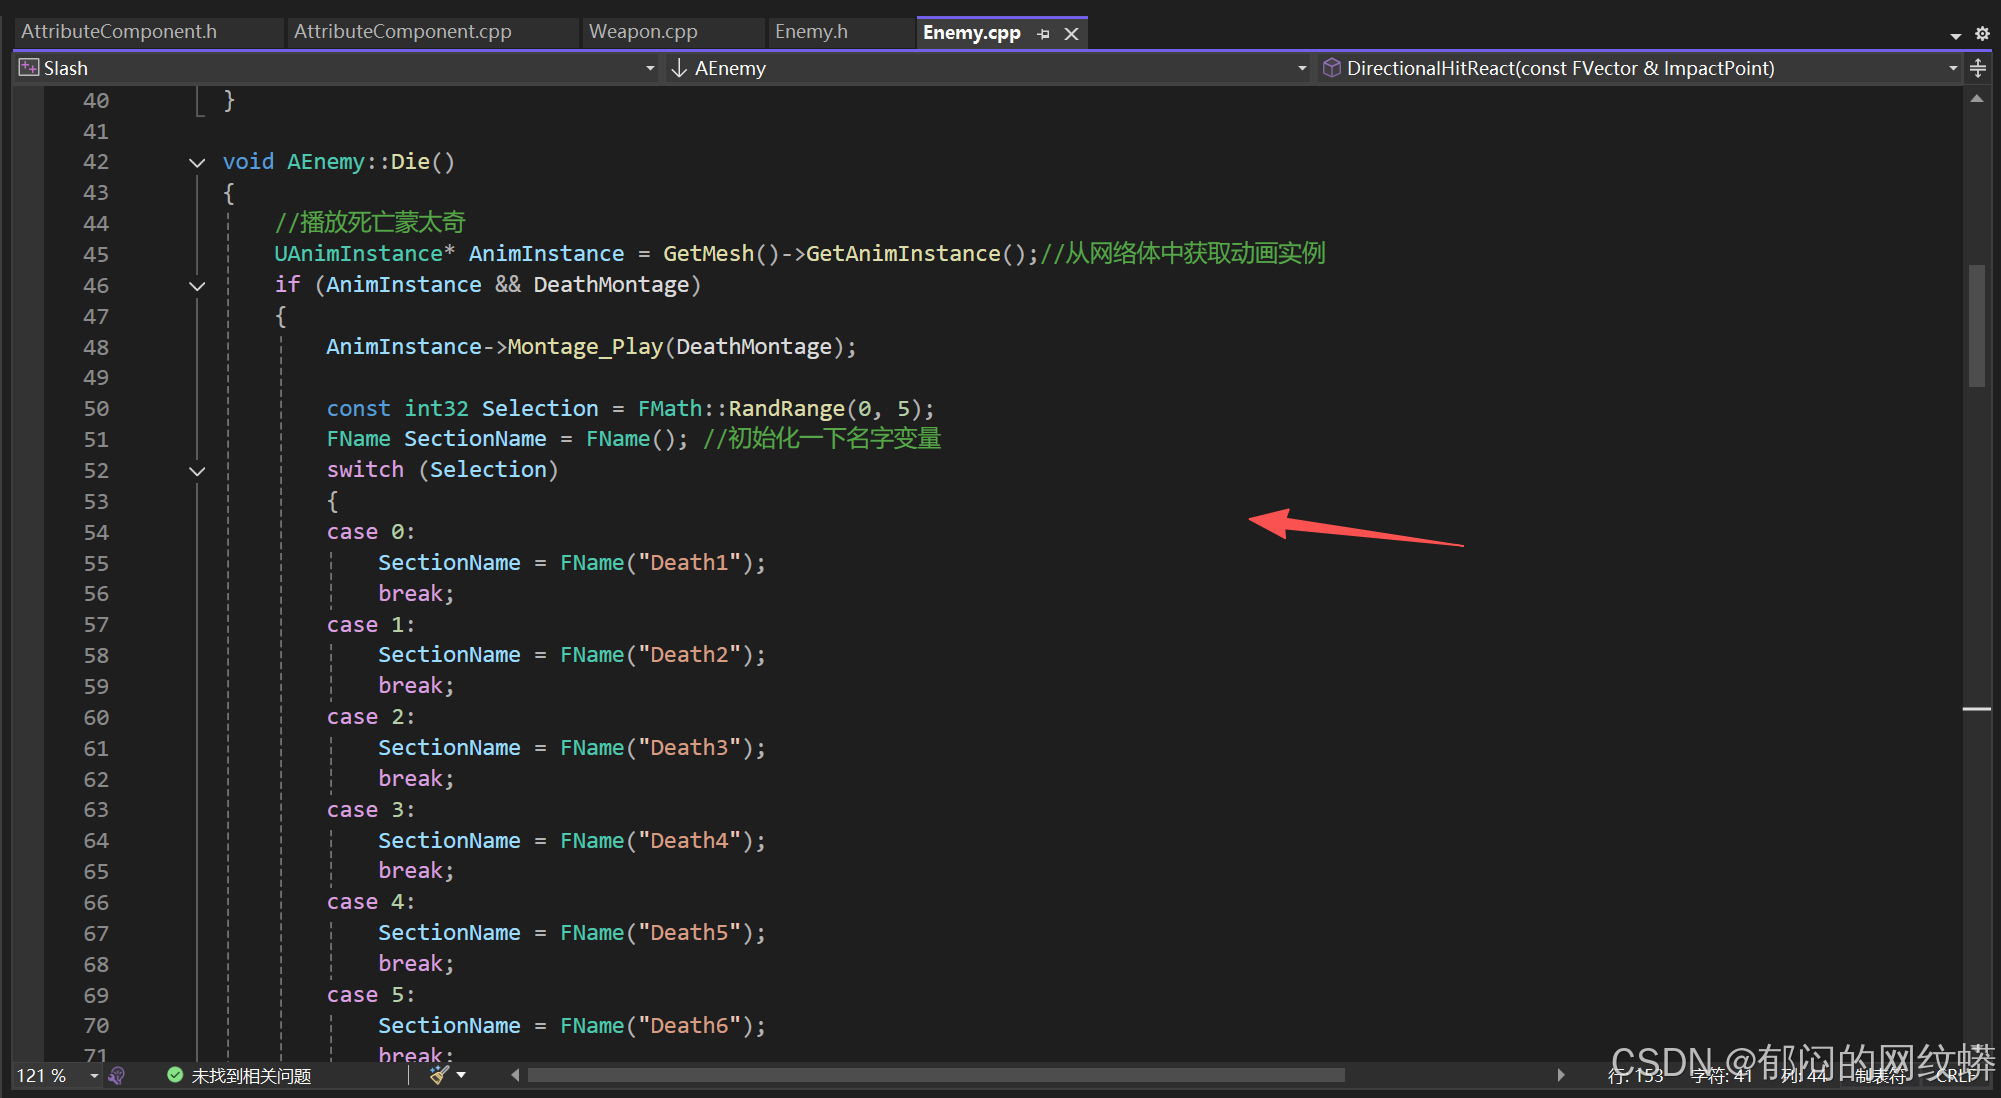Open the Slash project scope dropdown
Image resolution: width=2001 pixels, height=1098 pixels.
tap(649, 68)
